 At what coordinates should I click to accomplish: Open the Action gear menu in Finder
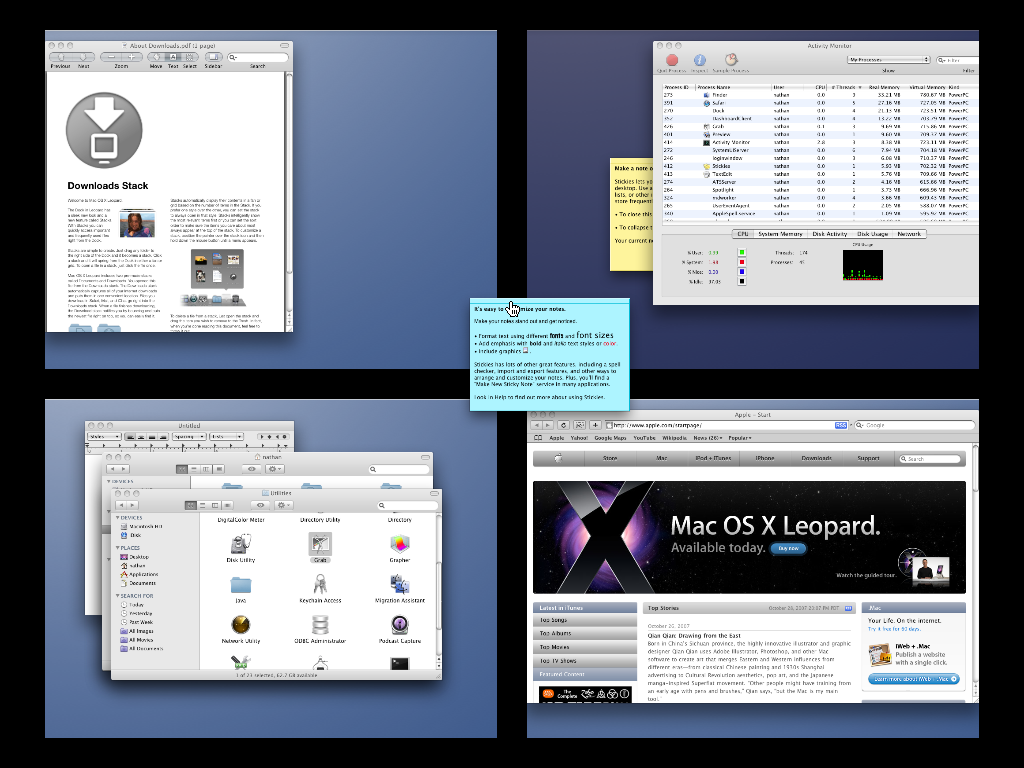281,505
